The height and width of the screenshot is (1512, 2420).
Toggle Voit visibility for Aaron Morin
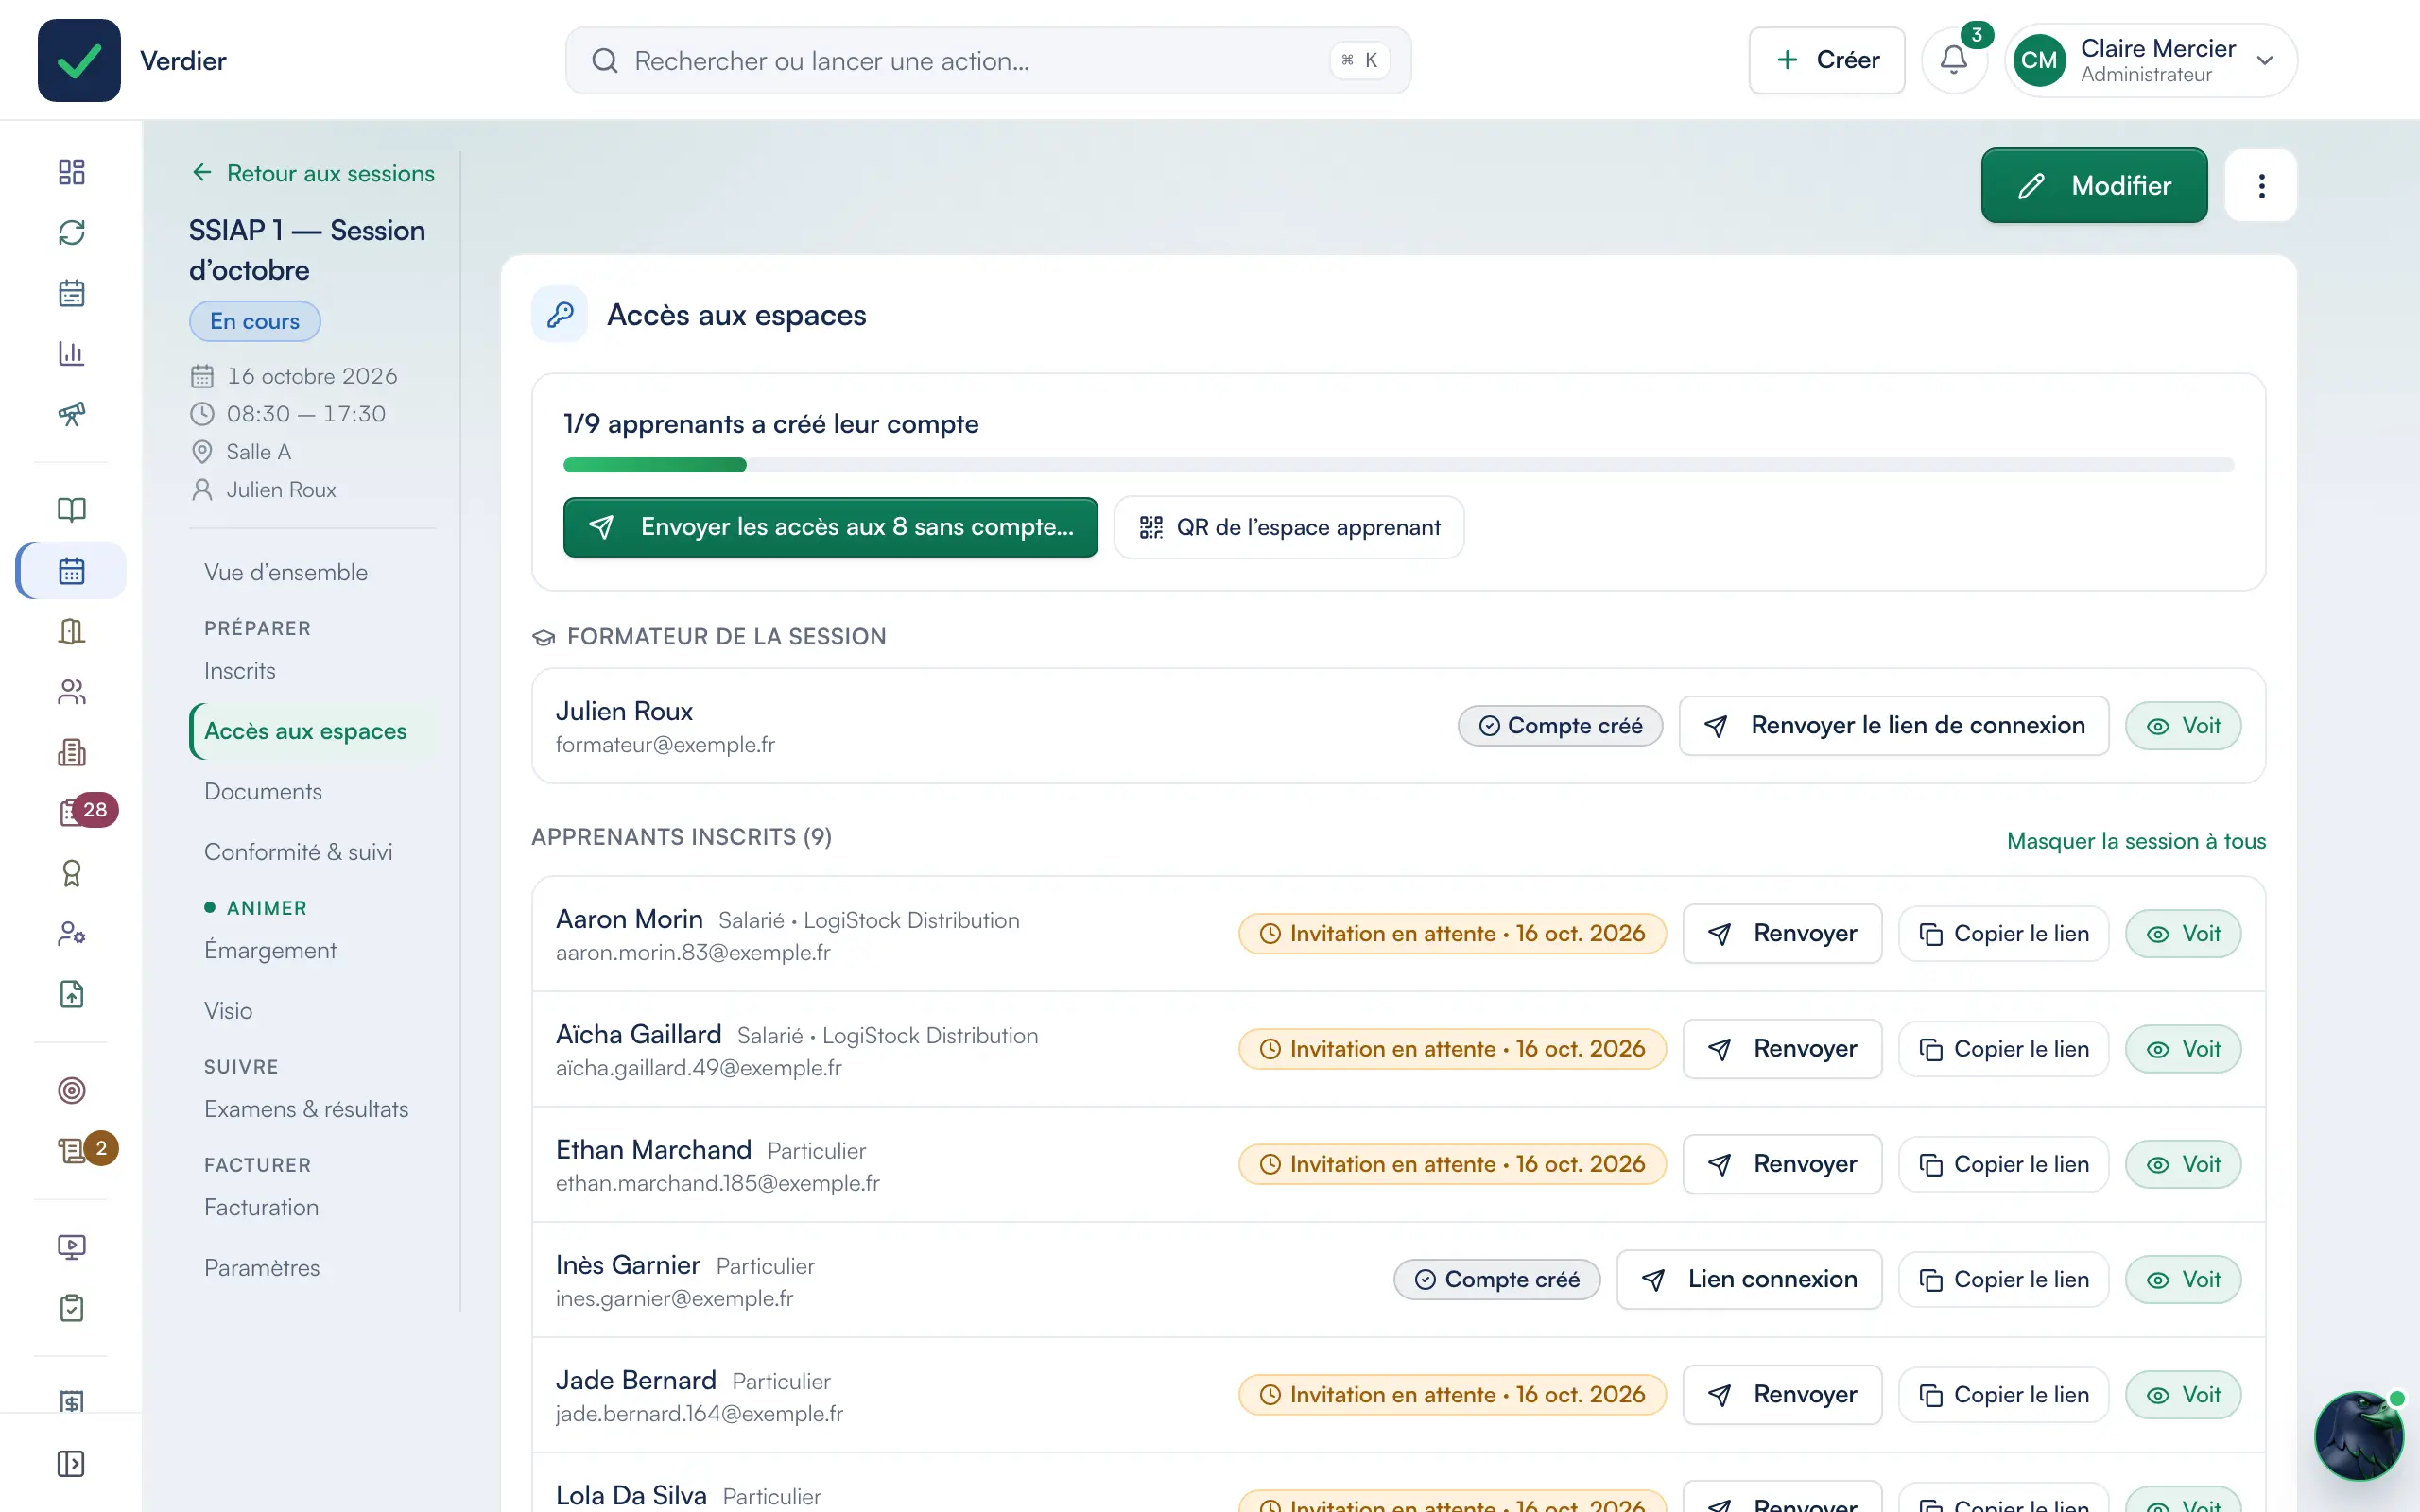click(x=2183, y=934)
